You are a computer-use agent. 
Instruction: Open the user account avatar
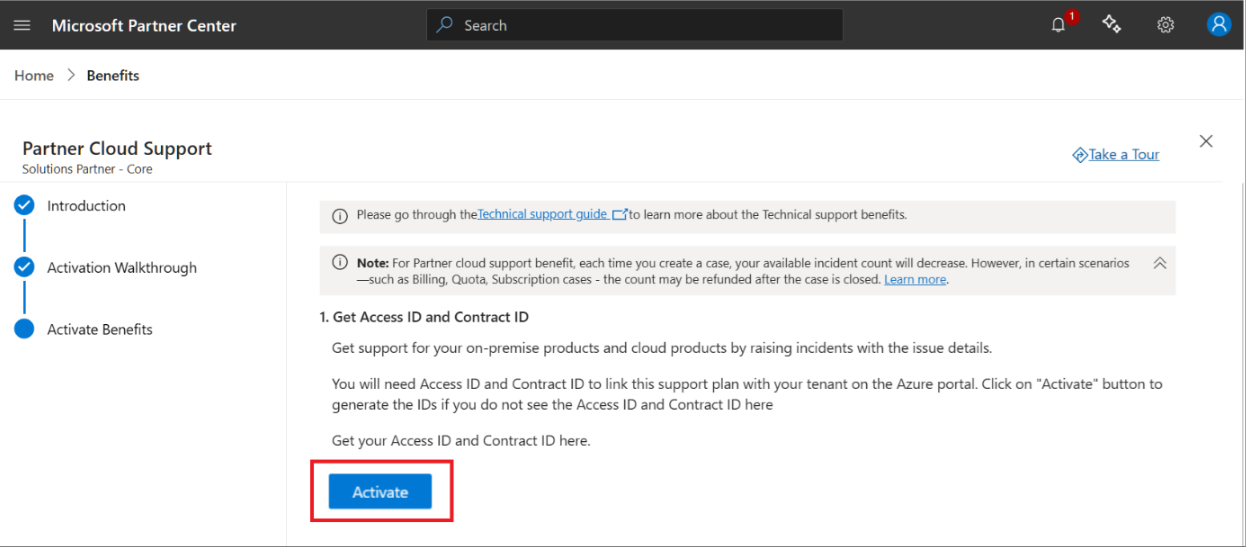(x=1218, y=25)
